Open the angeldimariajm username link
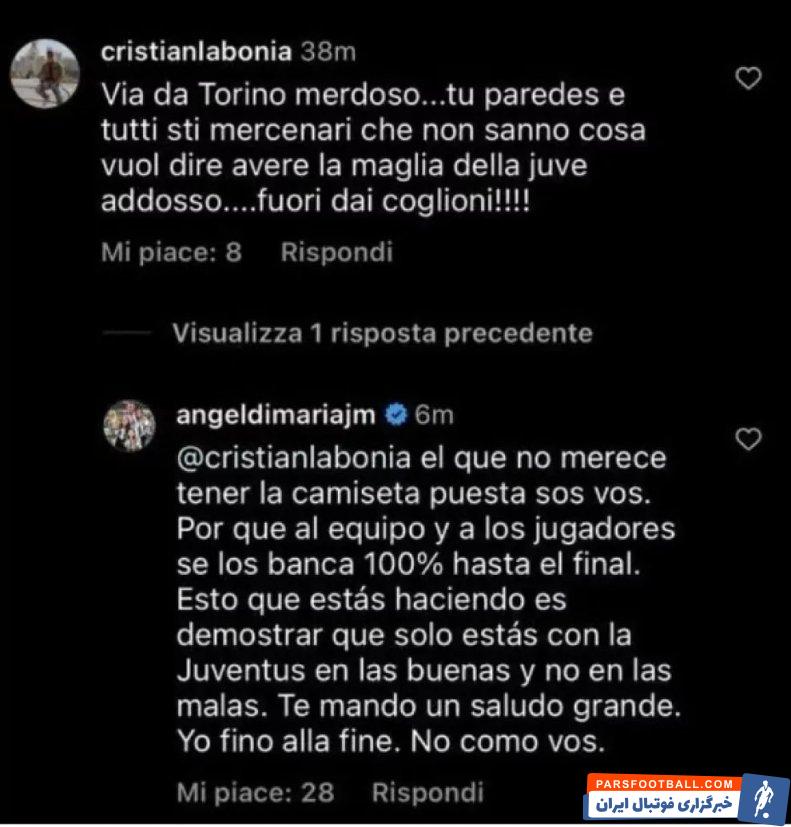 [276, 415]
